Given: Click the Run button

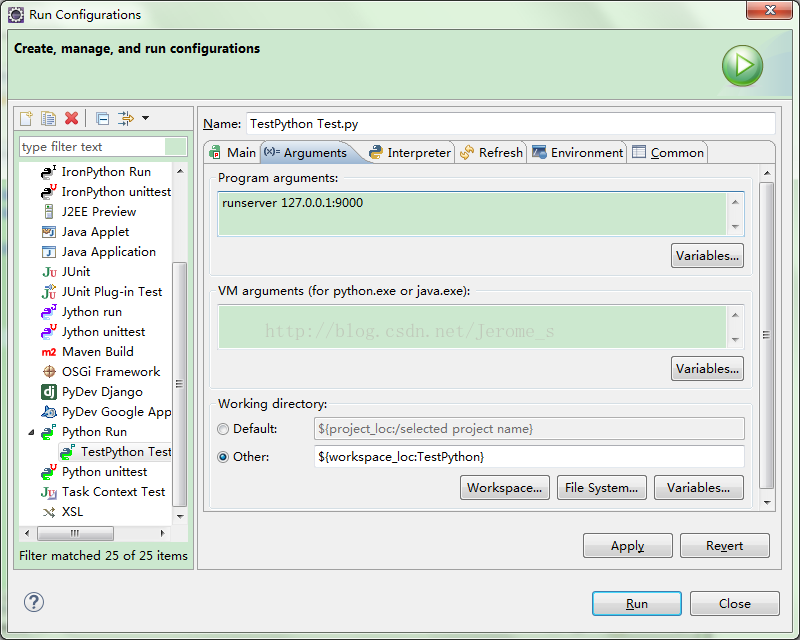Looking at the screenshot, I should pyautogui.click(x=637, y=604).
